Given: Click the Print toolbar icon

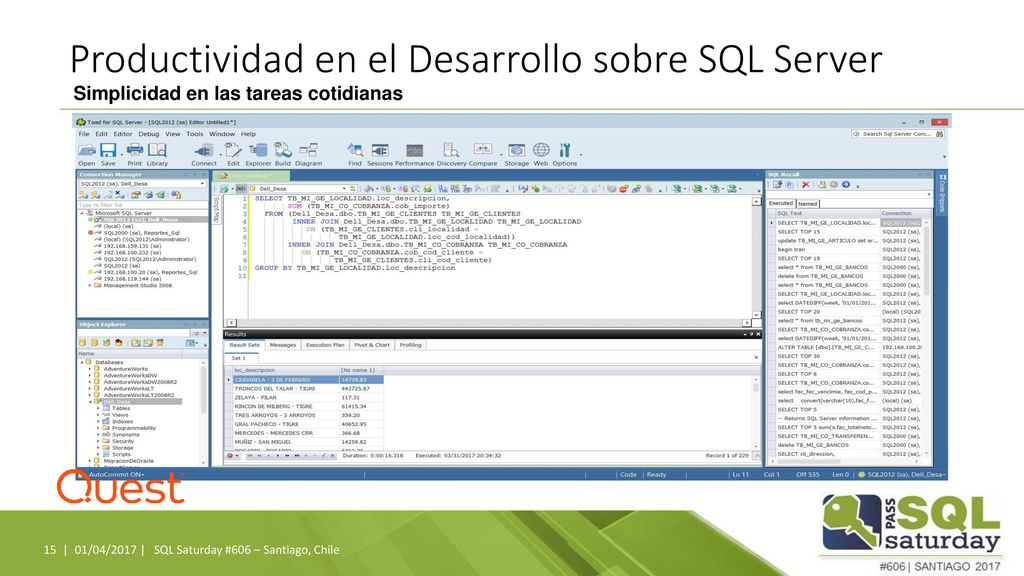Looking at the screenshot, I should click(135, 154).
